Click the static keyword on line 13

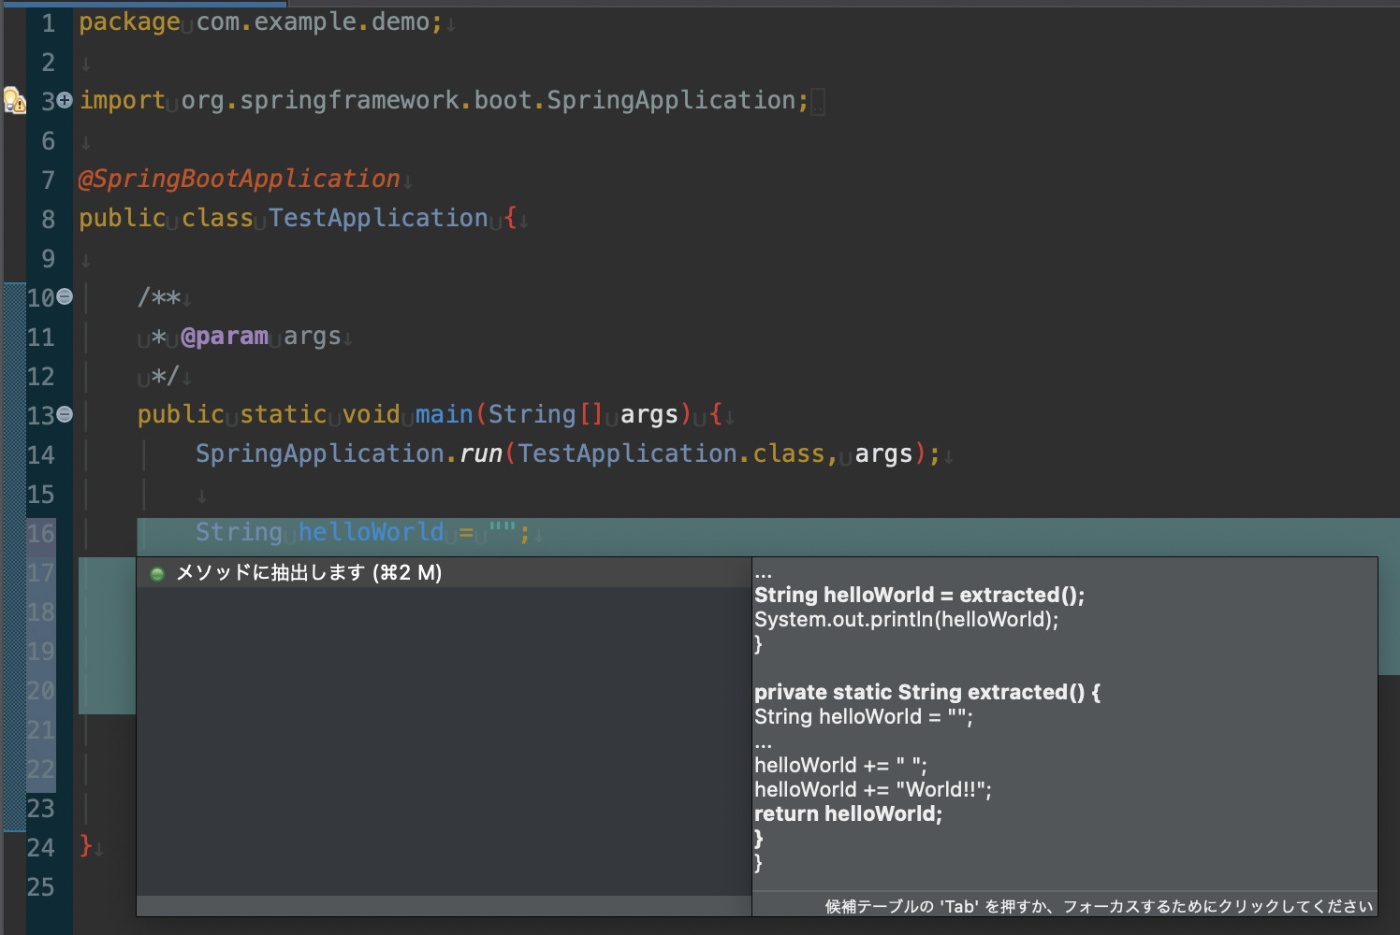tap(283, 414)
